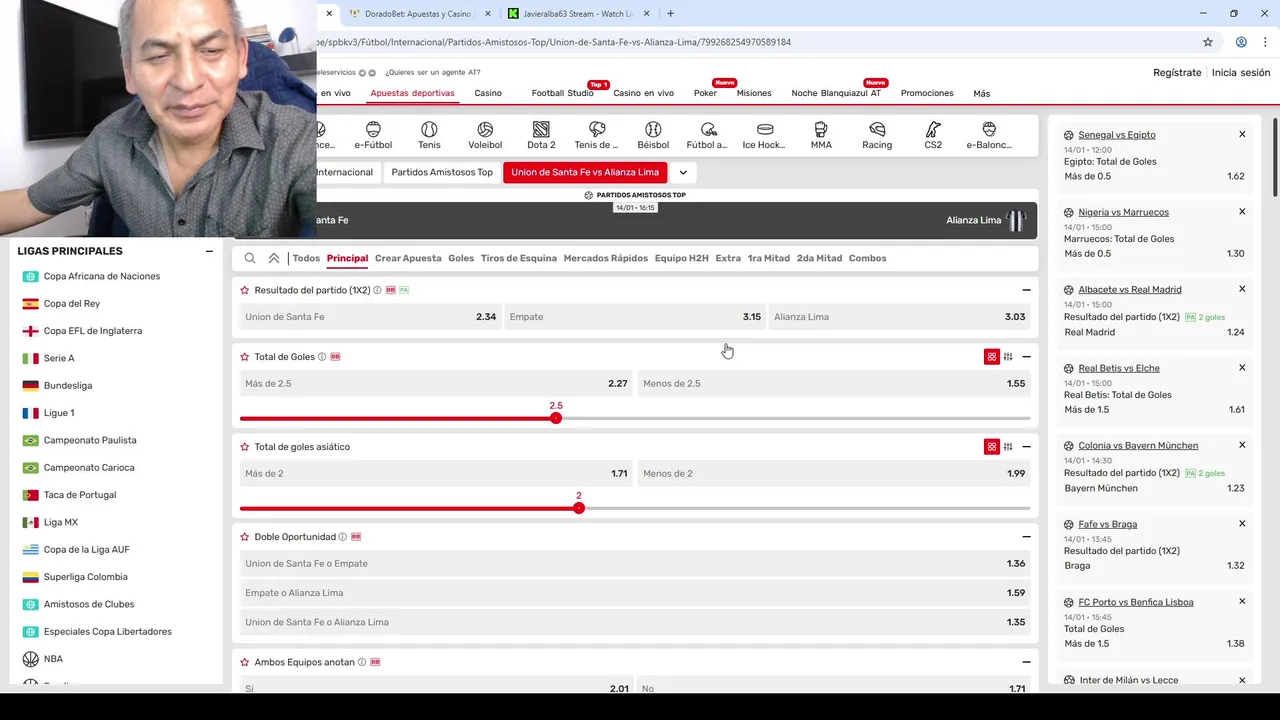Collapse the Total de goles asiático market
Viewport: 1280px width, 720px height.
(x=1026, y=447)
